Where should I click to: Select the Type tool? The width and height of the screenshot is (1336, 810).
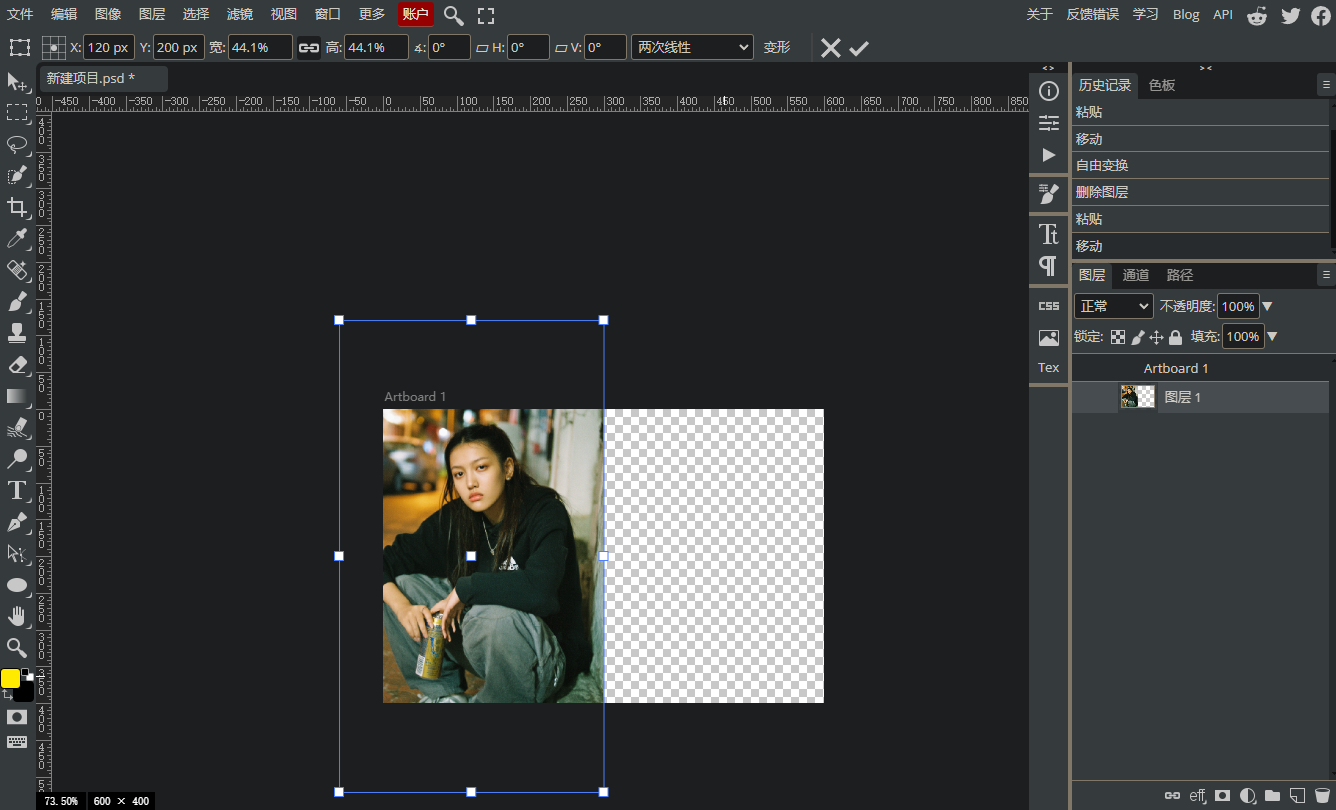[x=17, y=490]
